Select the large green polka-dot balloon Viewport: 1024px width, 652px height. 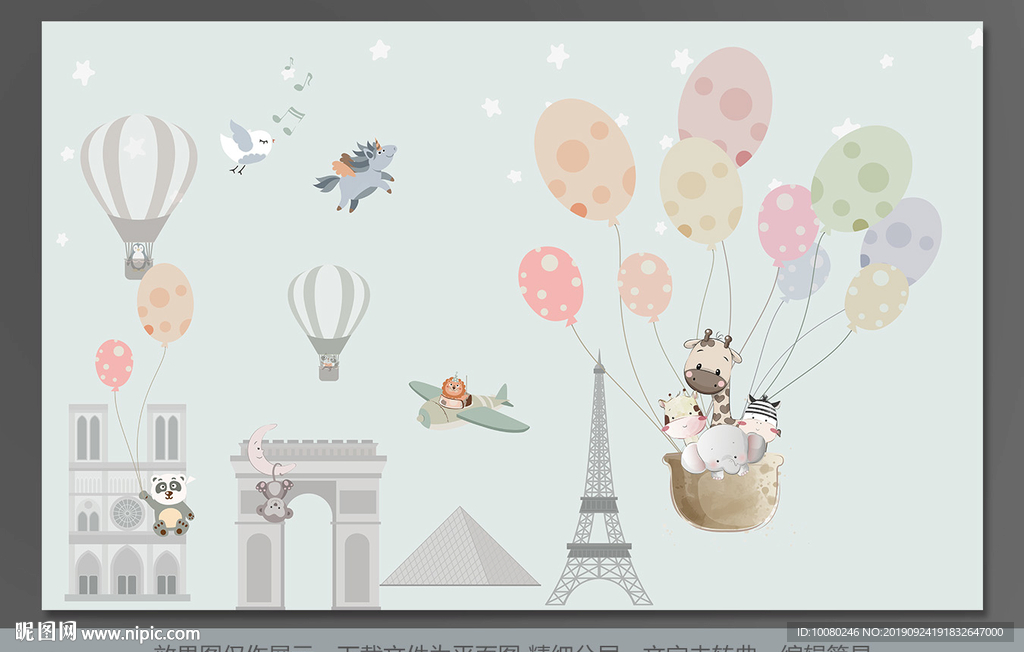tap(860, 177)
